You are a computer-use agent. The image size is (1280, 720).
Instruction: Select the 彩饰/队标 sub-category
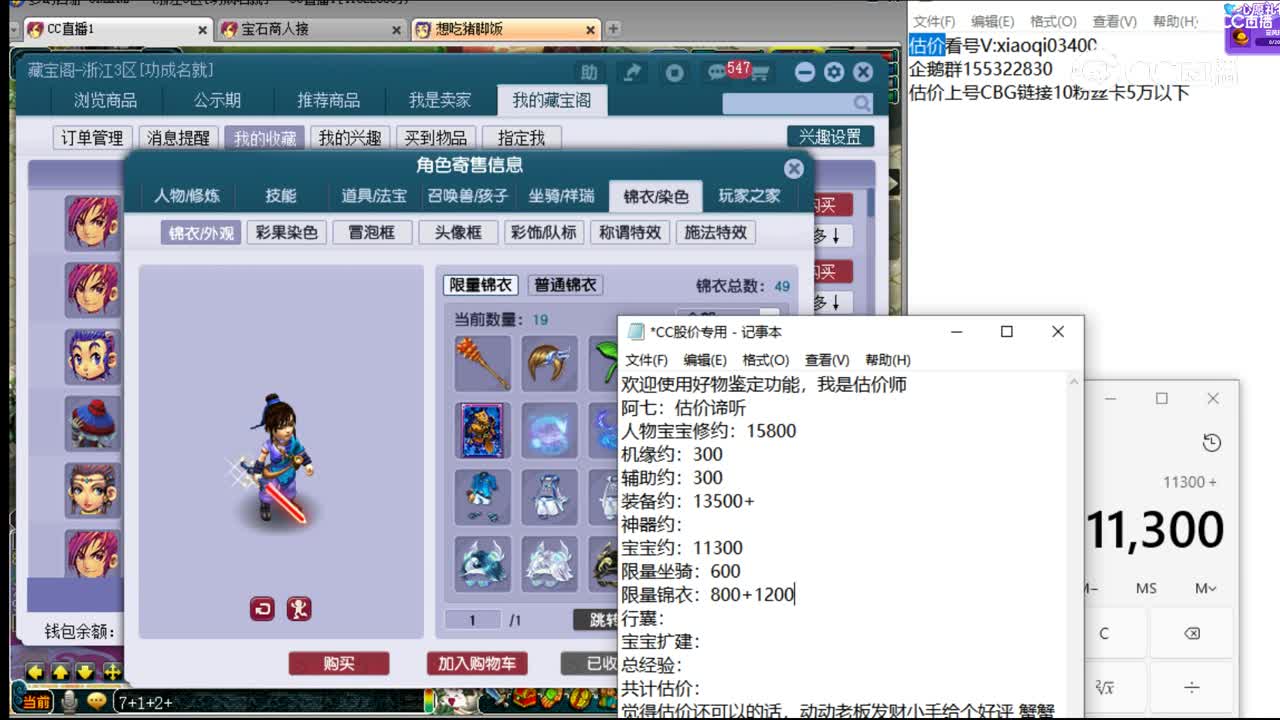544,232
